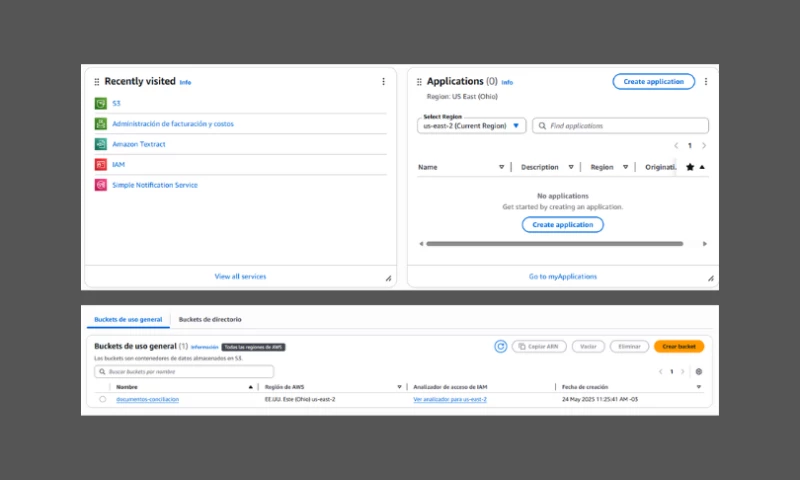Click Create application button in widget header

click(x=654, y=82)
